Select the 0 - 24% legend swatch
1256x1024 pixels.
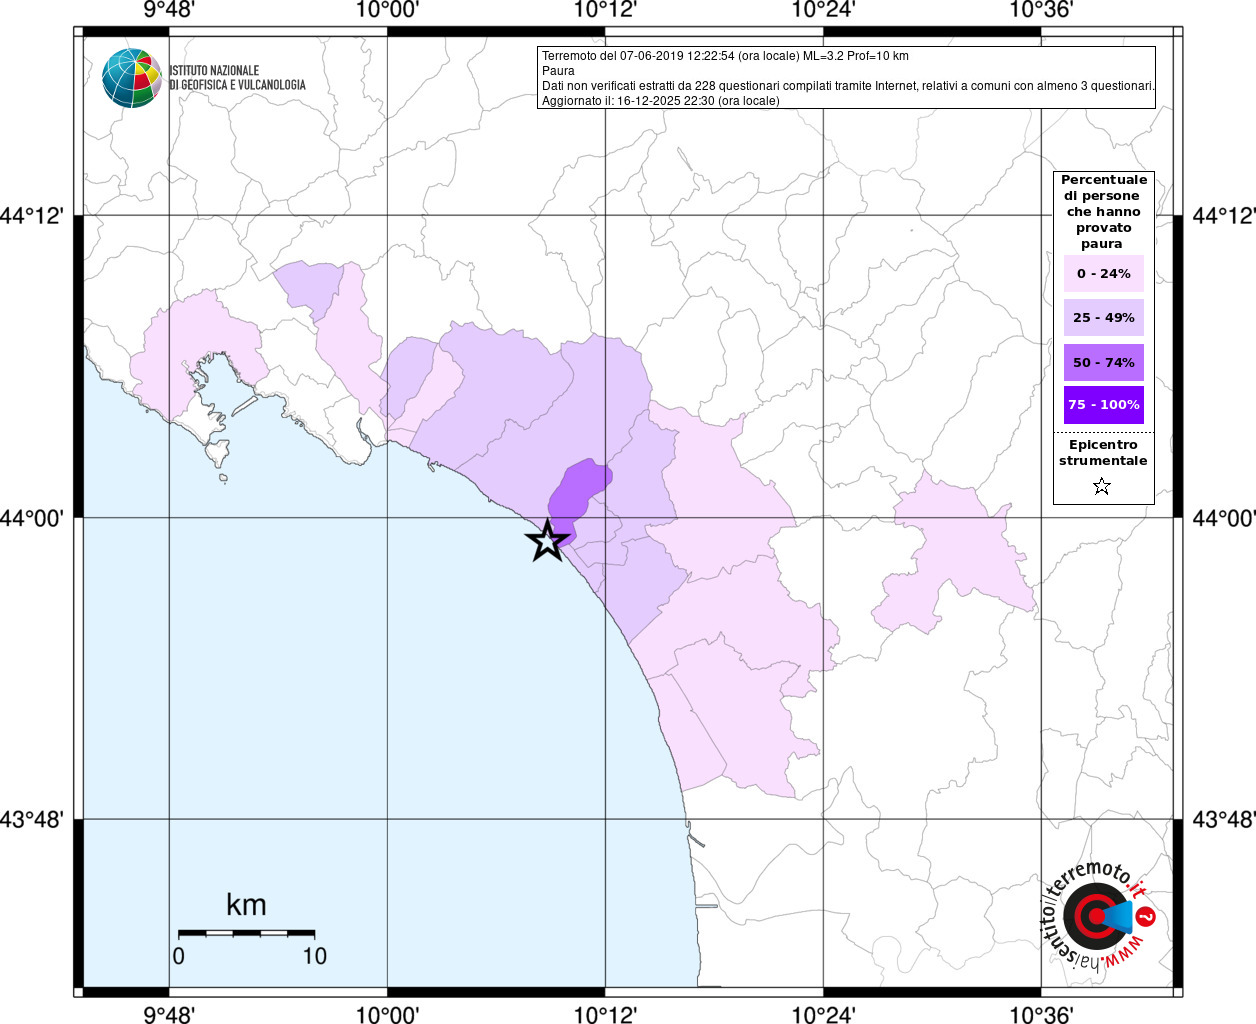(x=1104, y=273)
